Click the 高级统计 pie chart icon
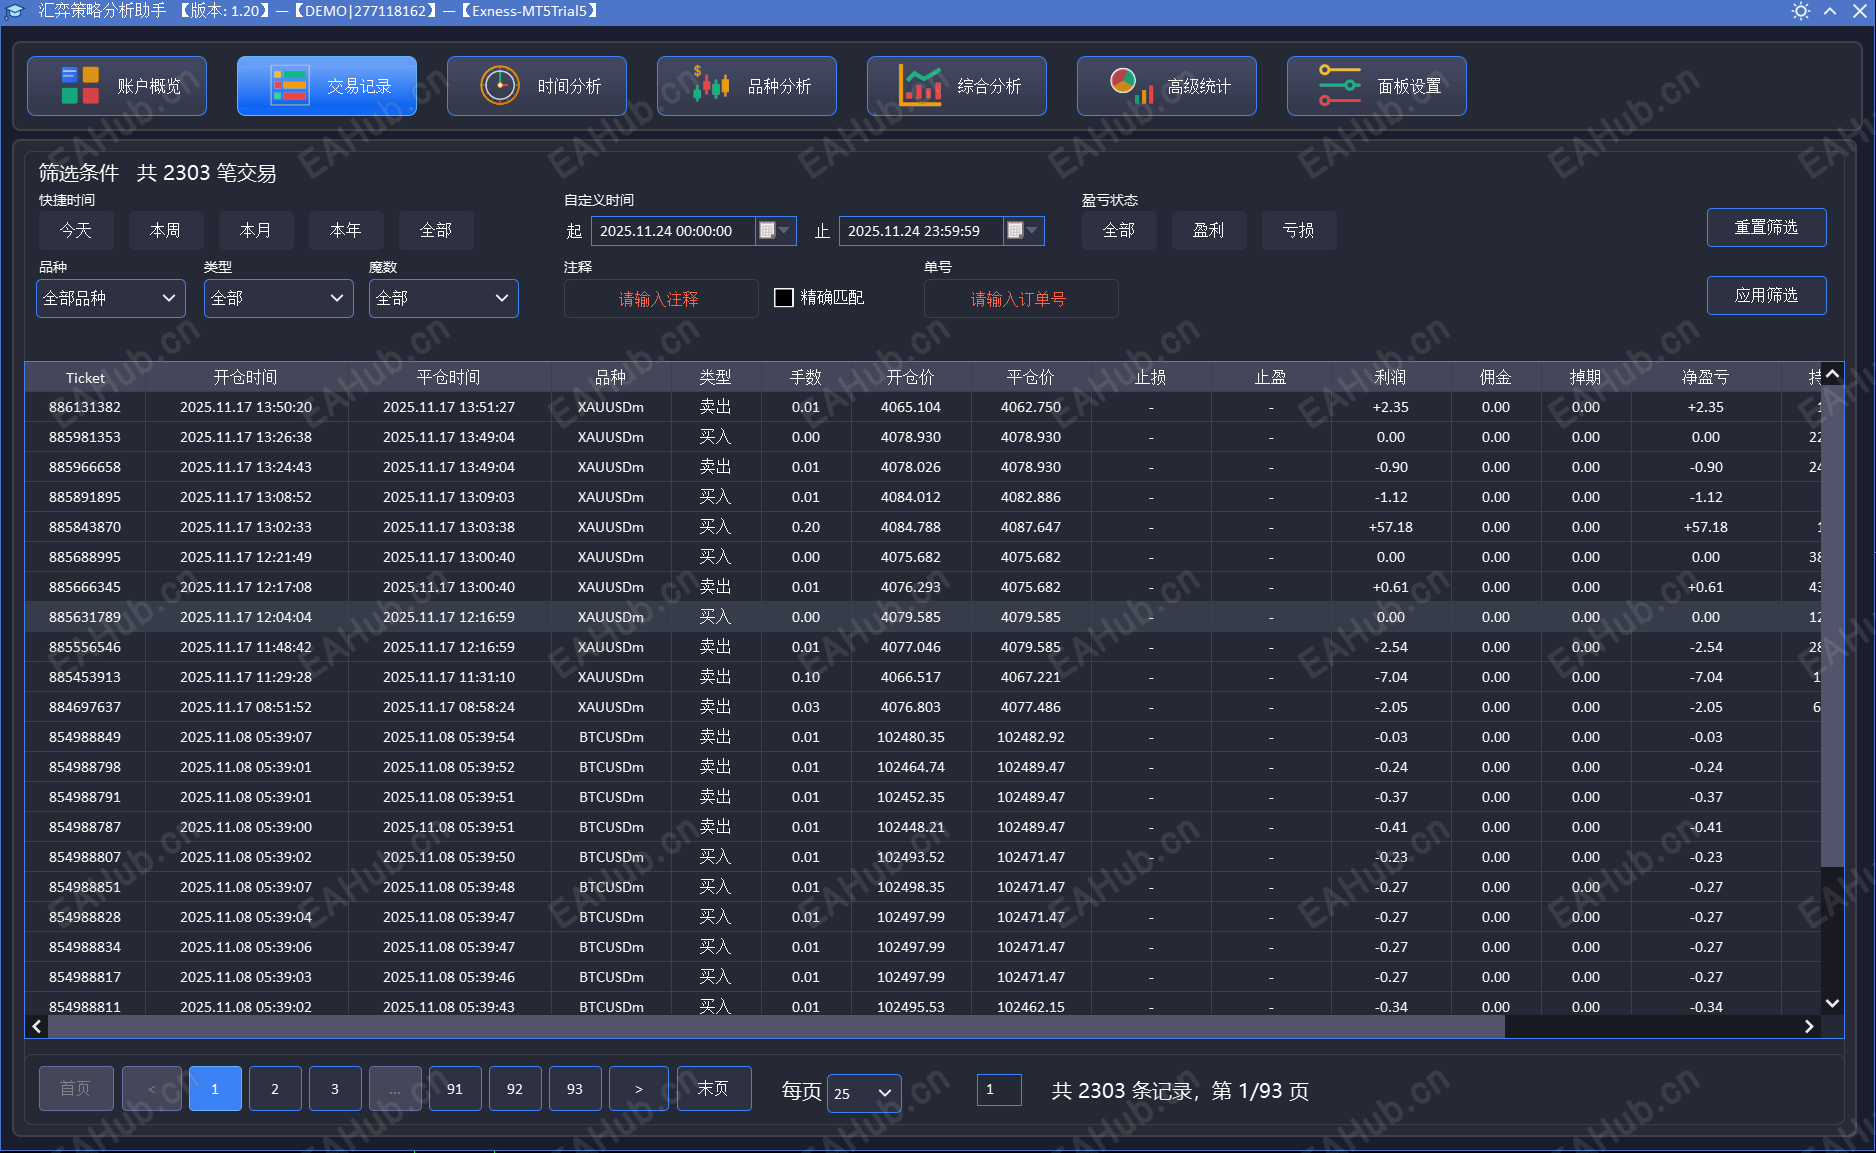 click(x=1130, y=86)
